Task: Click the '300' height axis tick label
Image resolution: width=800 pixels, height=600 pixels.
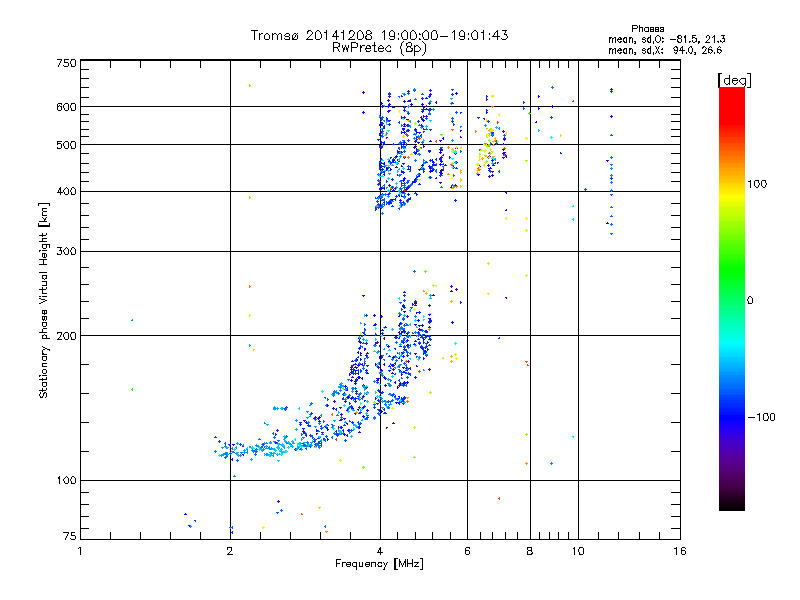Action: click(66, 252)
